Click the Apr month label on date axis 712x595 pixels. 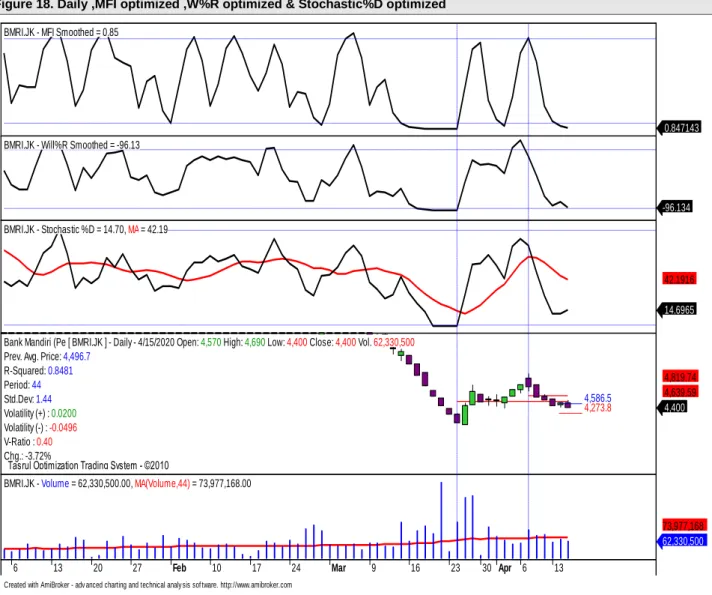(x=505, y=568)
